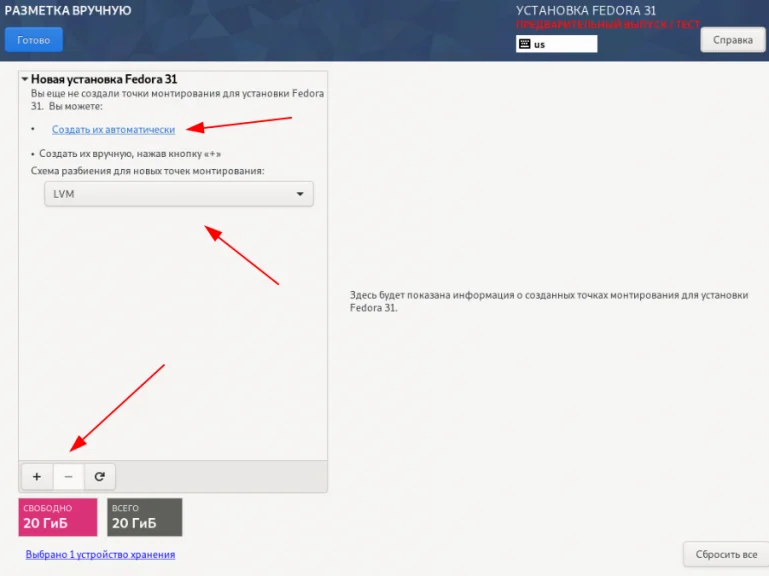Click the УСТАНОВКА FEDORA 31 heading
The image size is (769, 576).
[x=586, y=10]
